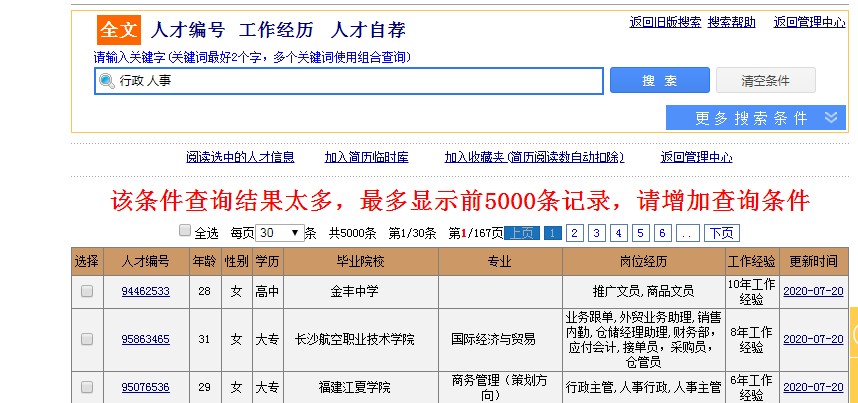Click the 更新时间 column header
This screenshot has height=403, width=858.
pos(814,261)
